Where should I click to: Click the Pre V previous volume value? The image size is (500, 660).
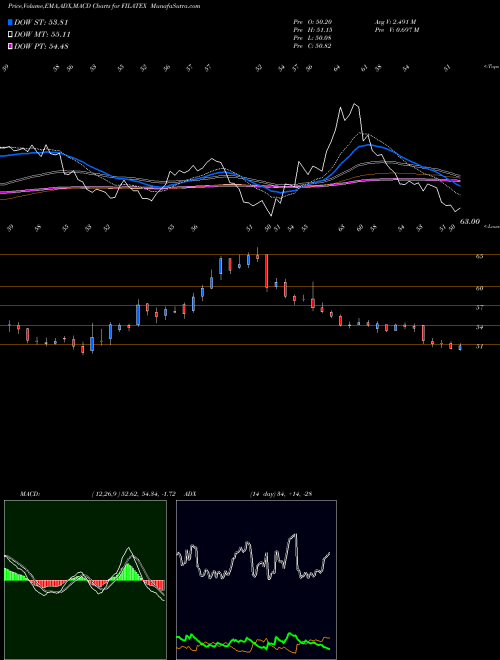tap(396, 30)
